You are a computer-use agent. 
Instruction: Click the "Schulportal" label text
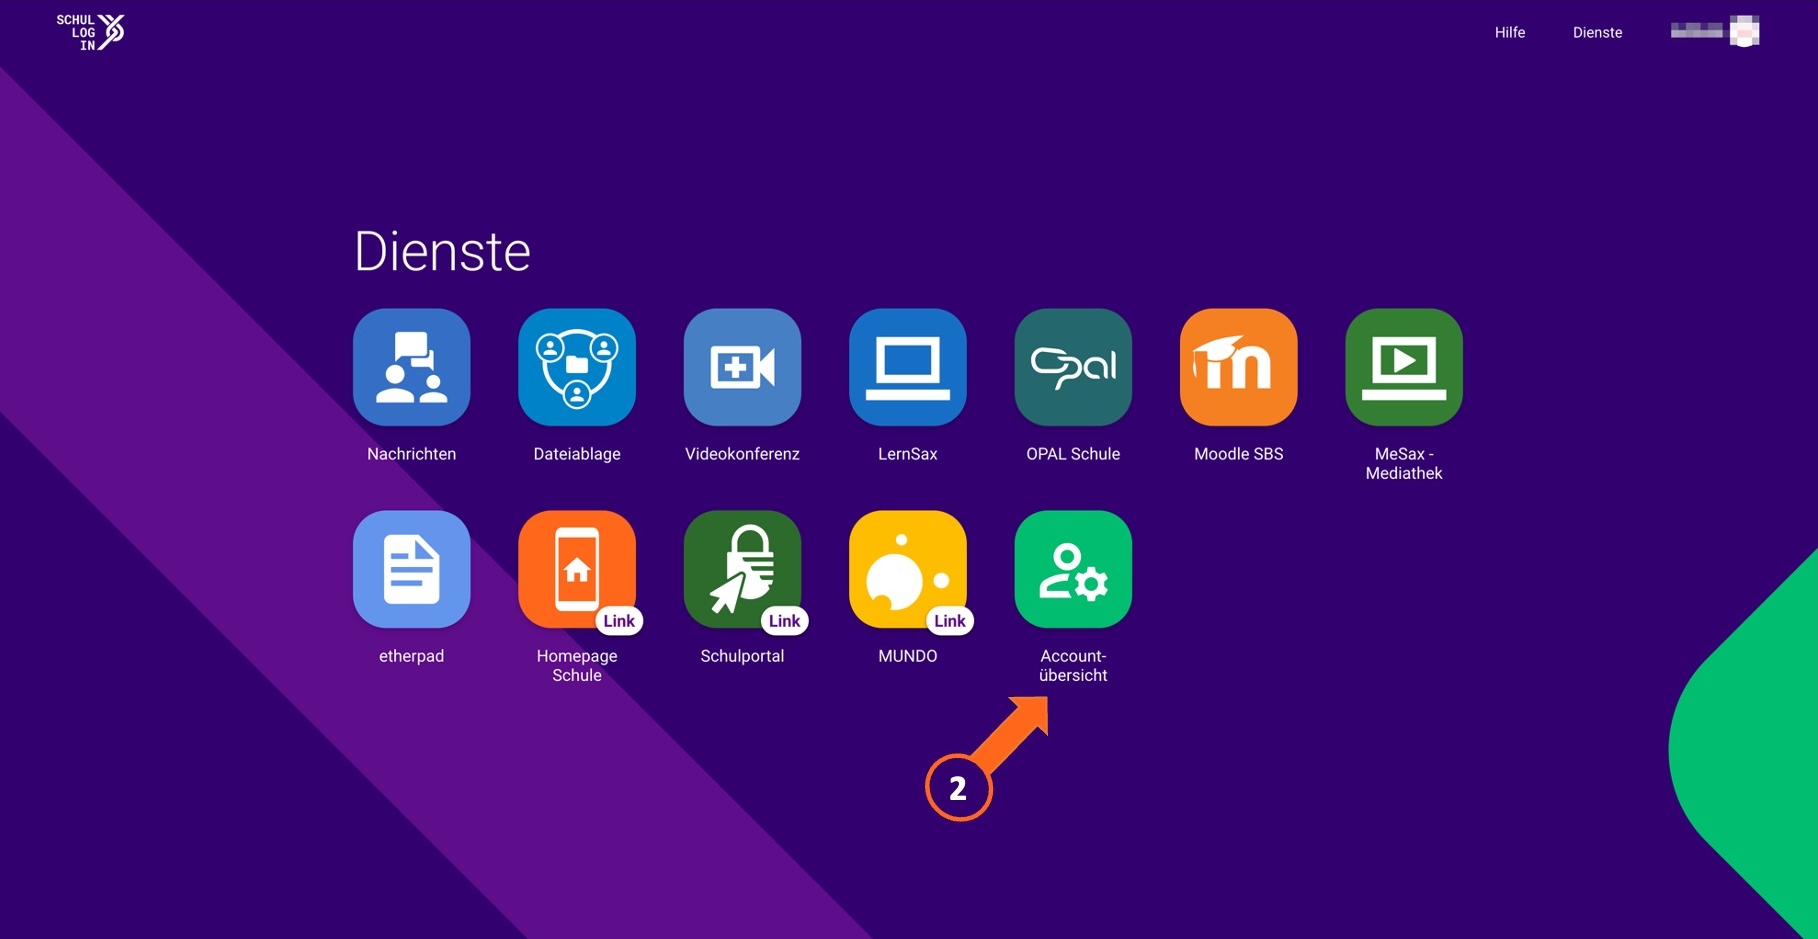point(742,656)
